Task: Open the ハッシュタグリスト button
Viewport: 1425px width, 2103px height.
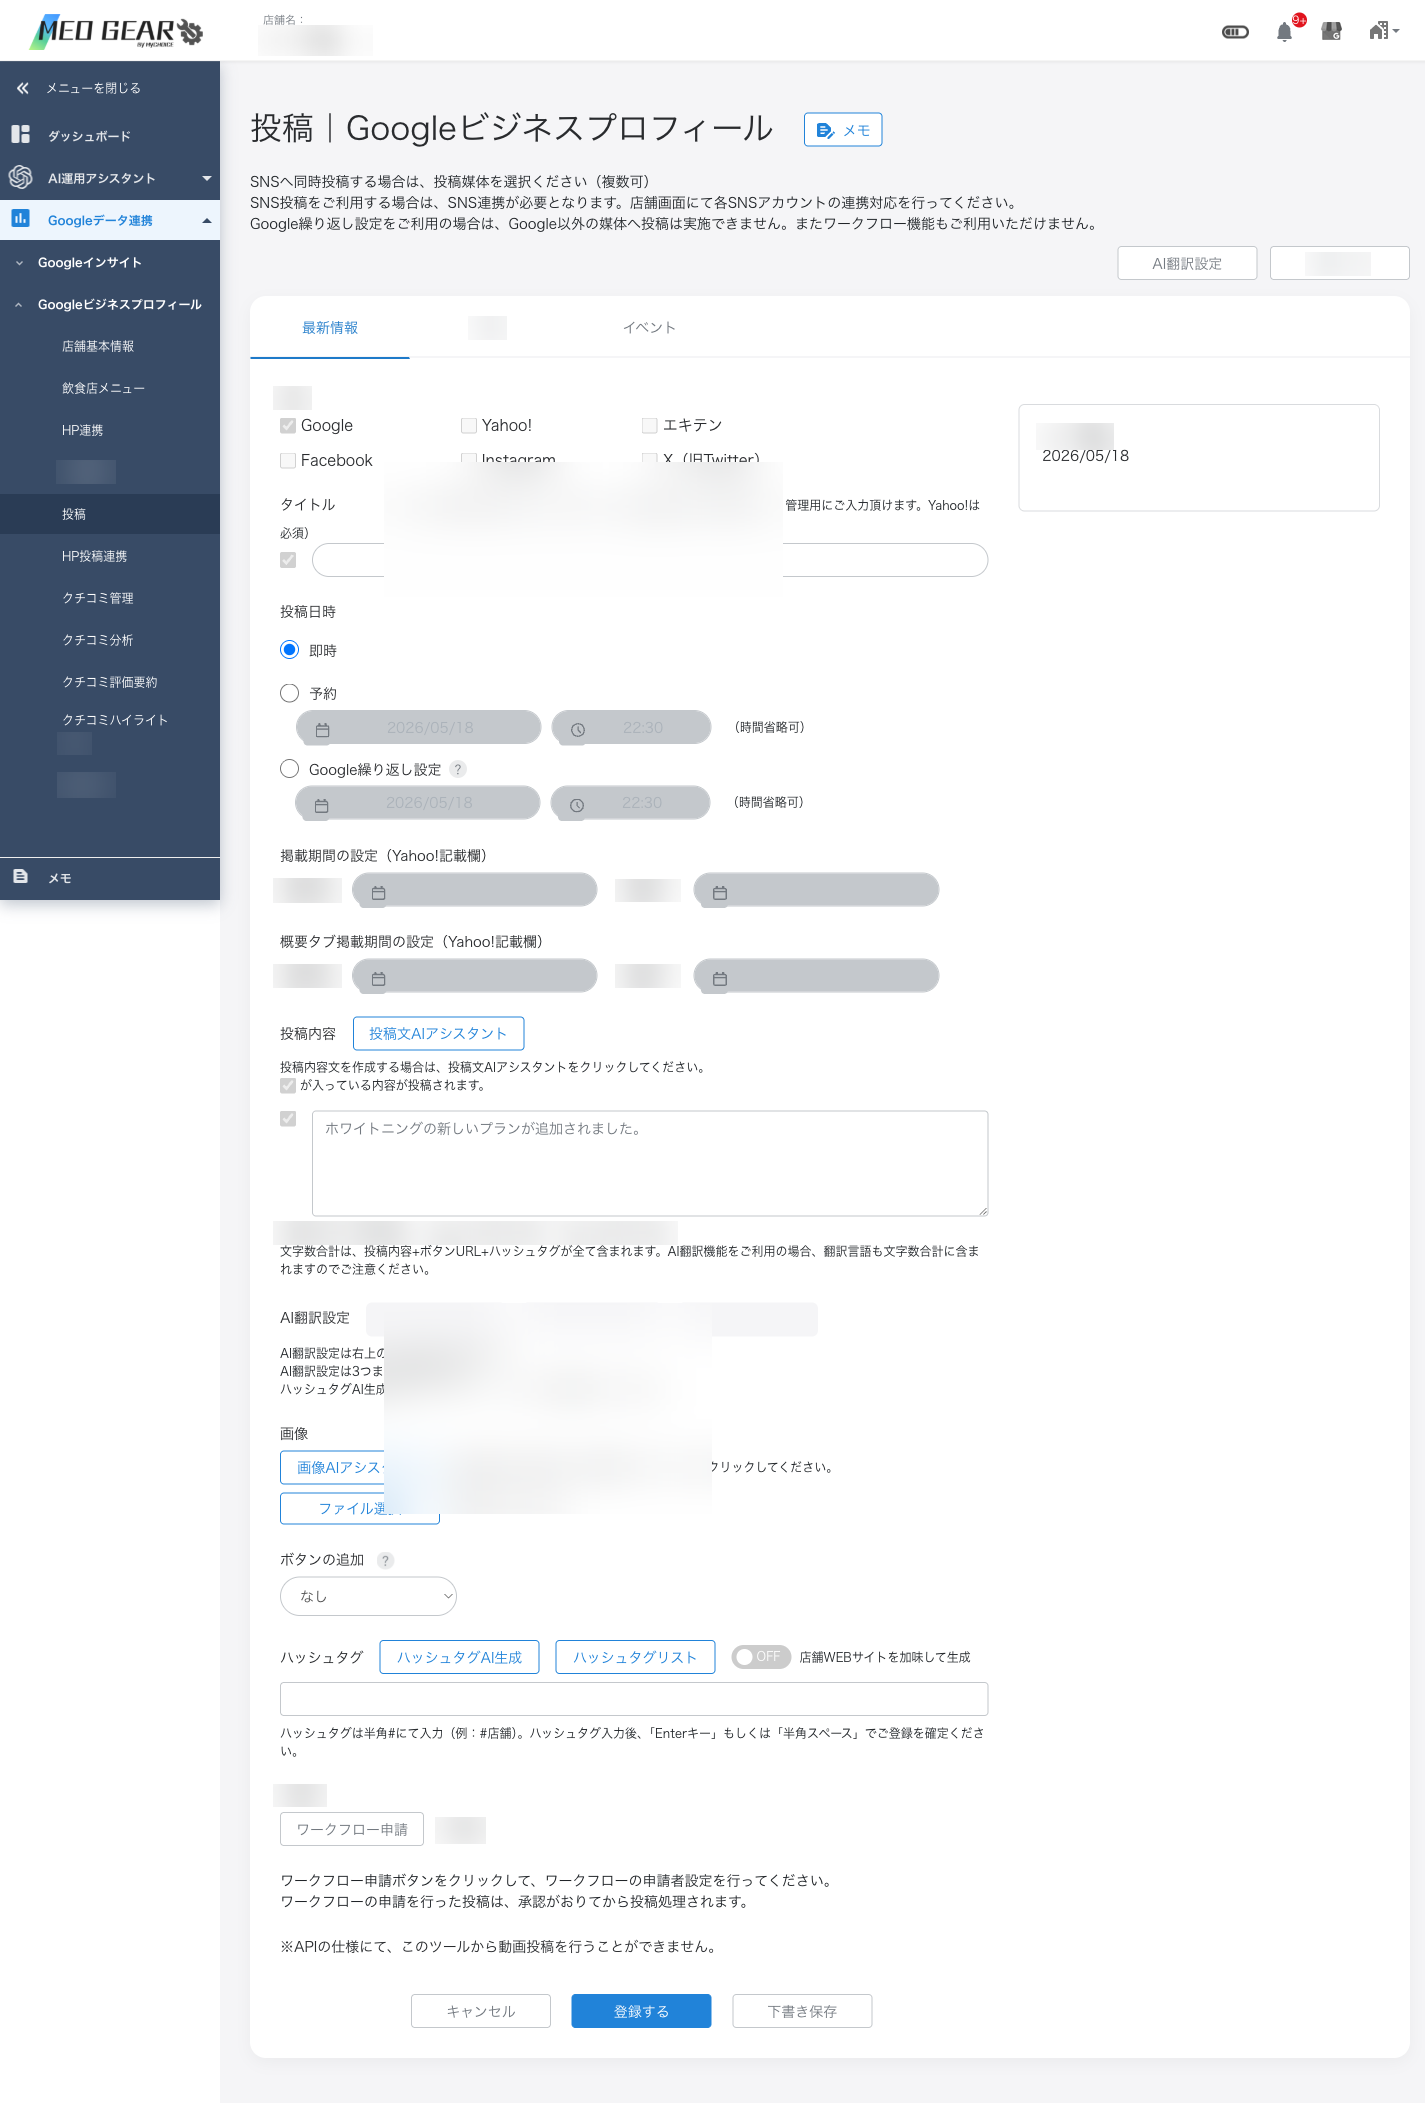Action: coord(635,1657)
